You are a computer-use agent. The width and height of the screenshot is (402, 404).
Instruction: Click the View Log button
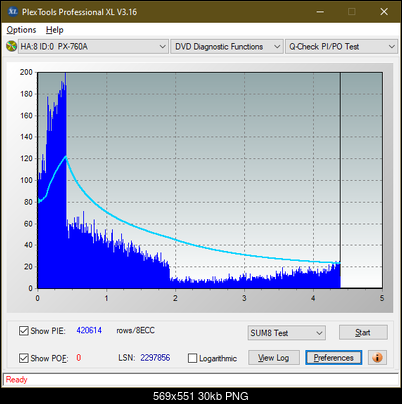[x=274, y=358]
